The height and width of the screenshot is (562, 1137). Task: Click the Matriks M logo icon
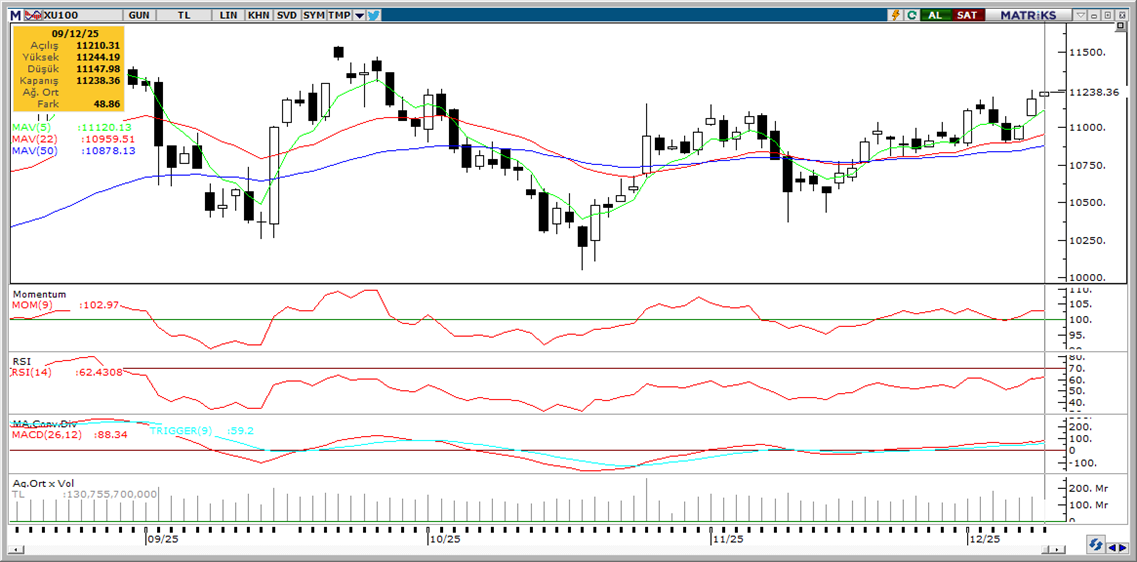[x=14, y=15]
